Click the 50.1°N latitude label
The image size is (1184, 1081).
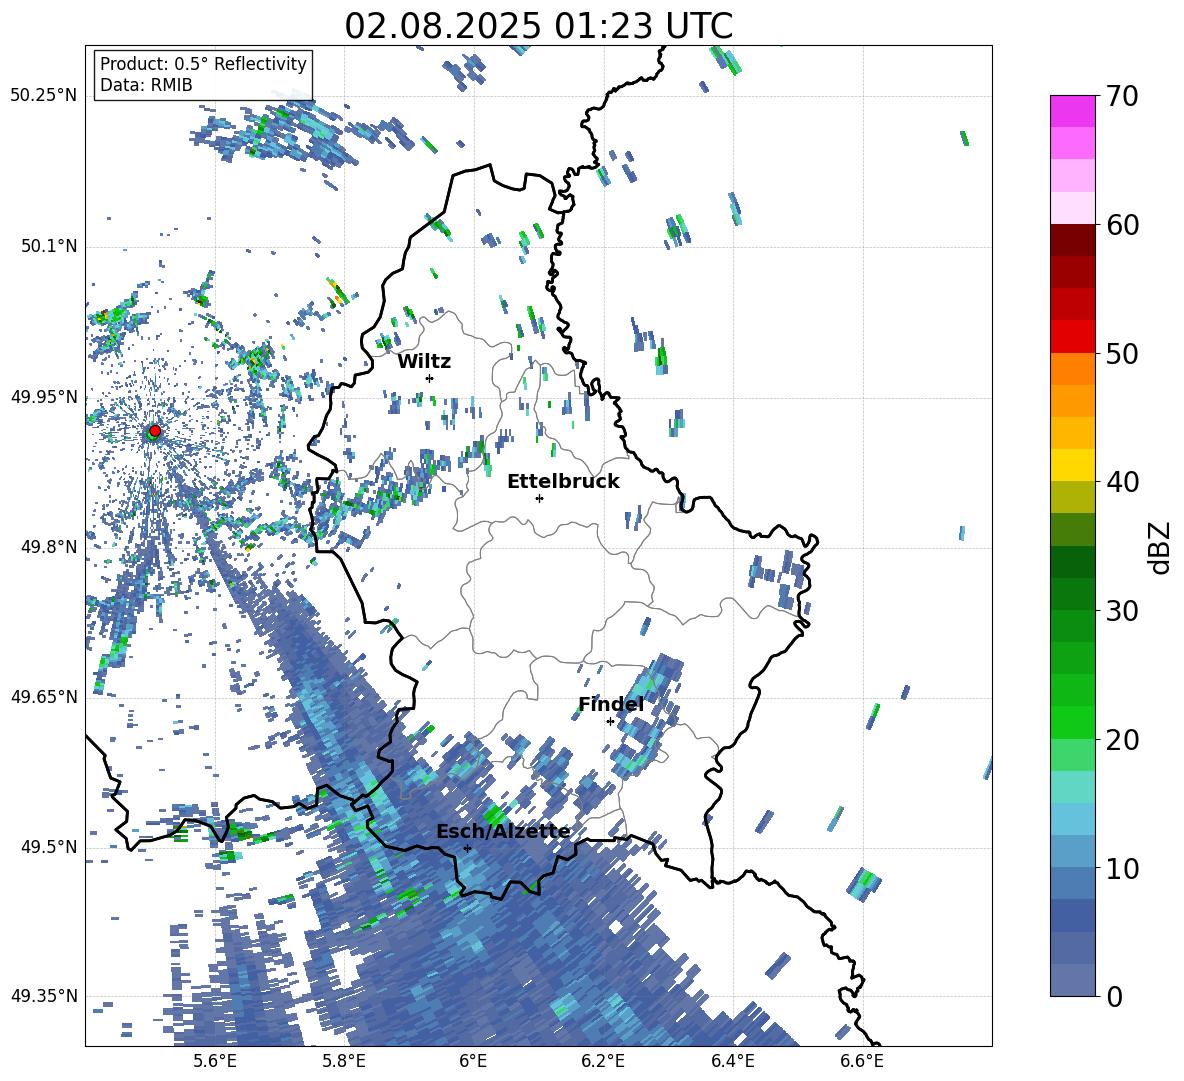point(49,246)
